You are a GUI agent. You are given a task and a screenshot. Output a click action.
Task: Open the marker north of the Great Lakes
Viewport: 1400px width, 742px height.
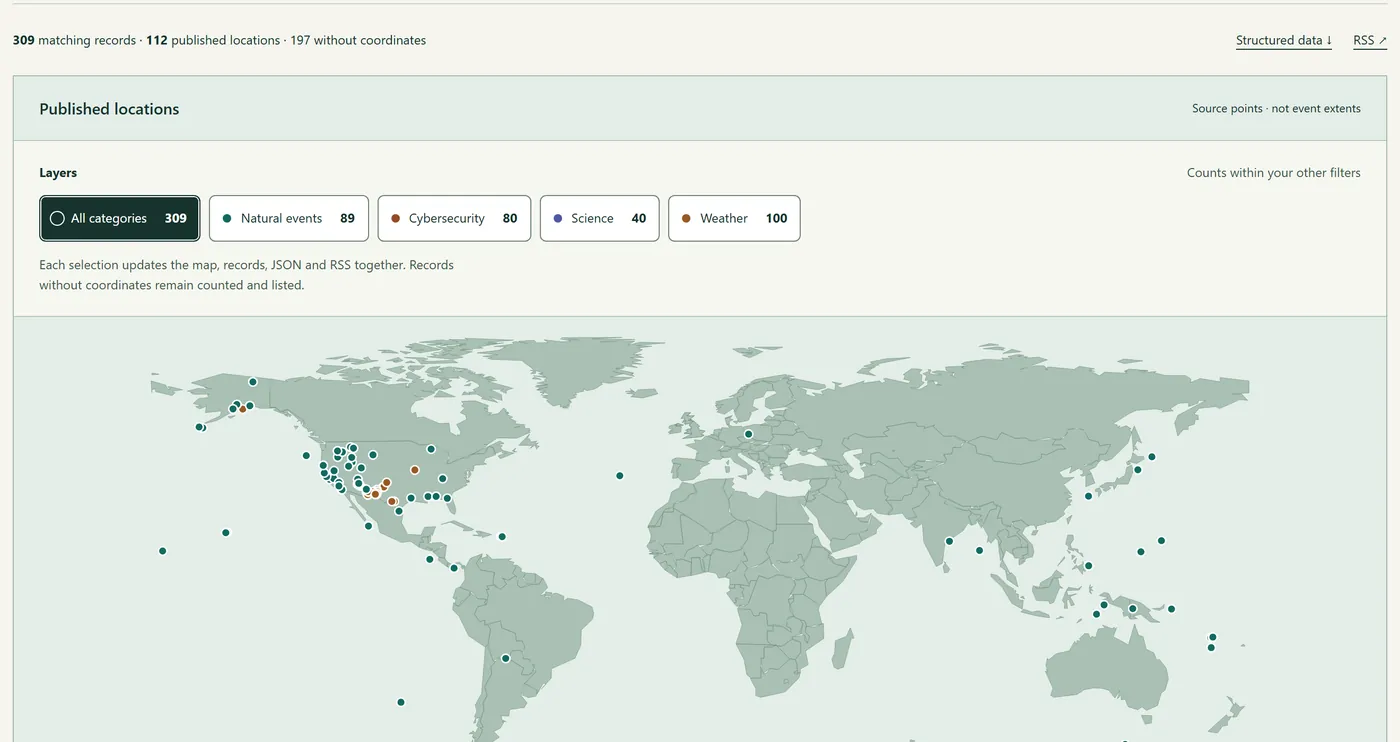click(431, 449)
